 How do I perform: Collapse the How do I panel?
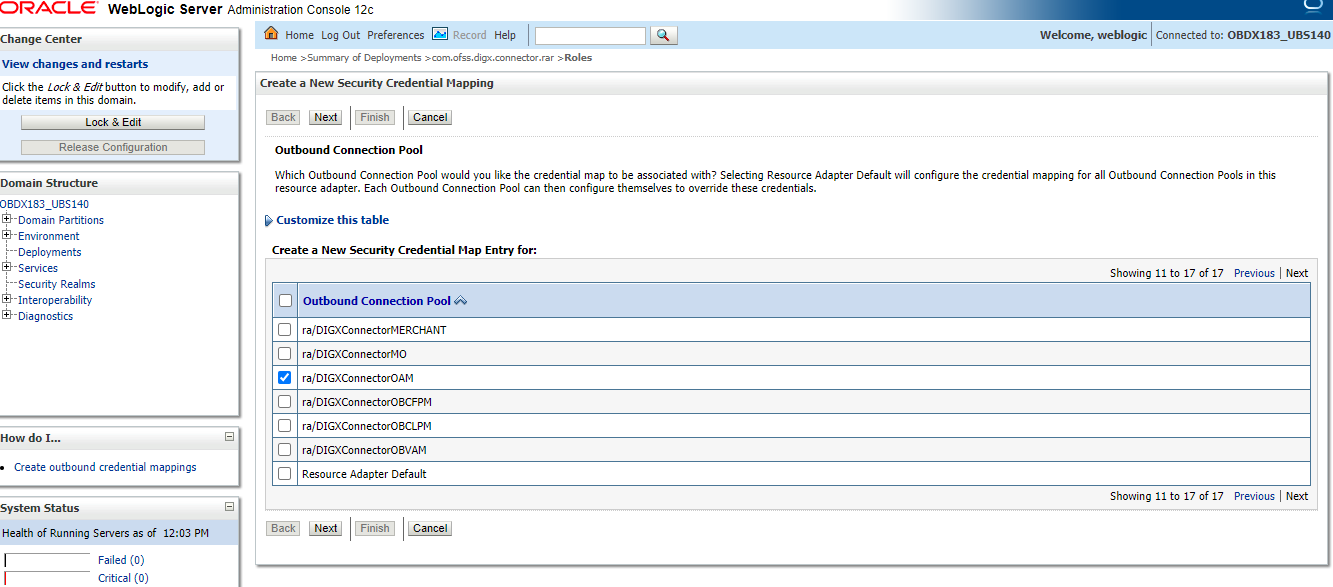point(229,437)
